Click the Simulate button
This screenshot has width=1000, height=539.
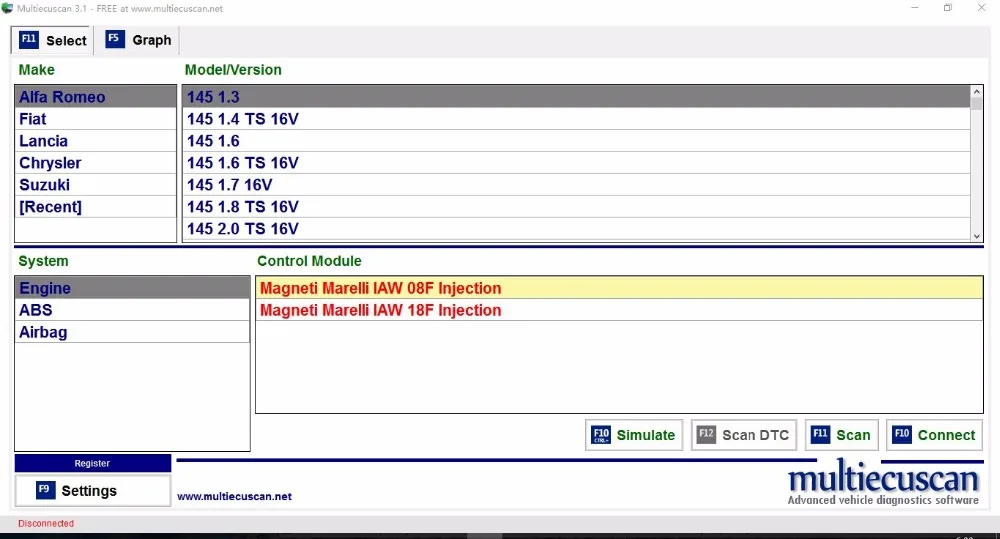point(634,435)
